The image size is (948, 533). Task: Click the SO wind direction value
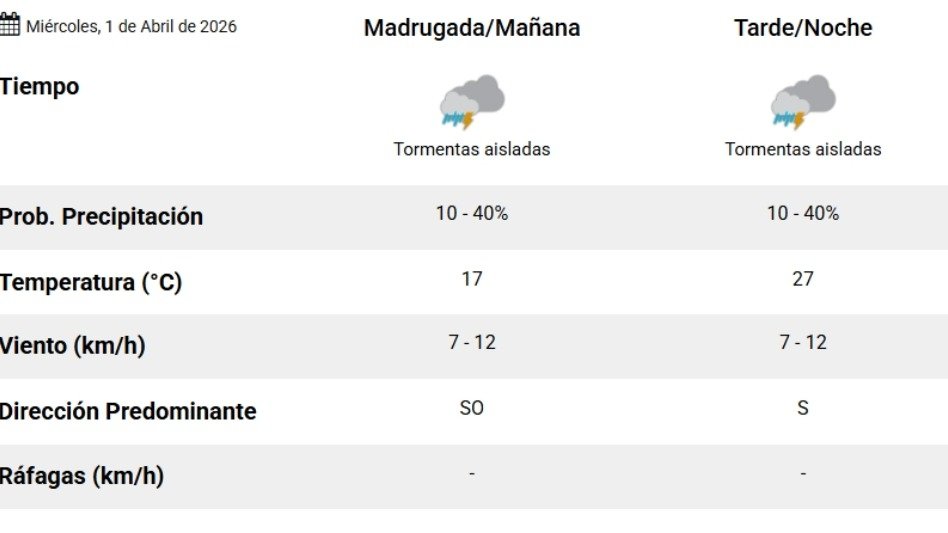[x=472, y=408]
